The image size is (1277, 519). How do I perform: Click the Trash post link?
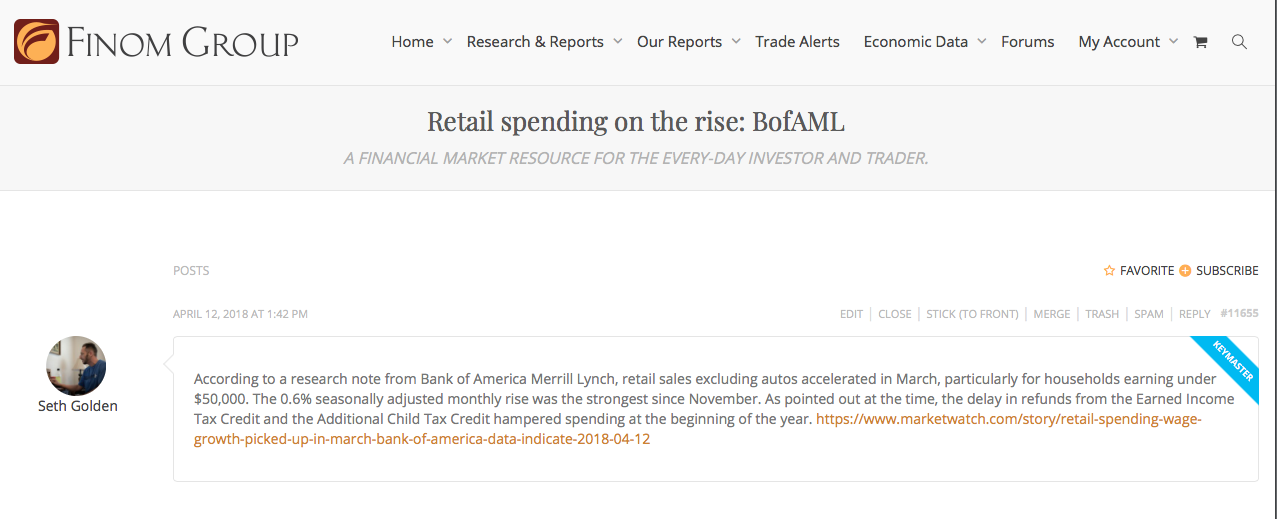coord(1102,314)
